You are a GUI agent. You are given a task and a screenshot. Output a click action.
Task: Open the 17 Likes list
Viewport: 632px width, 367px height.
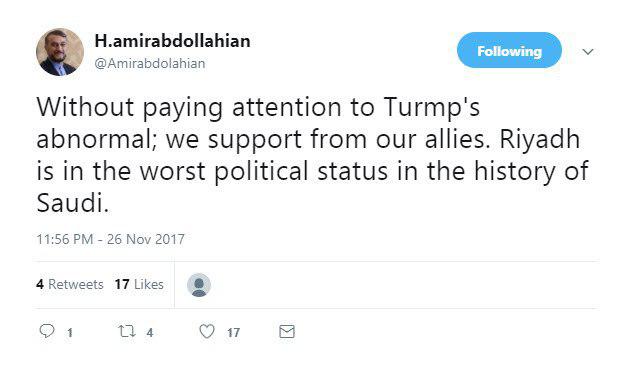click(x=139, y=284)
